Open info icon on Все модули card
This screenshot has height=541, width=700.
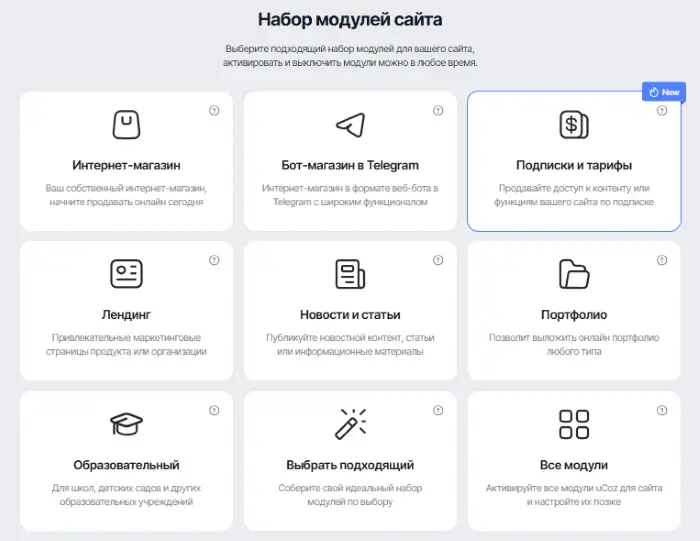(662, 410)
